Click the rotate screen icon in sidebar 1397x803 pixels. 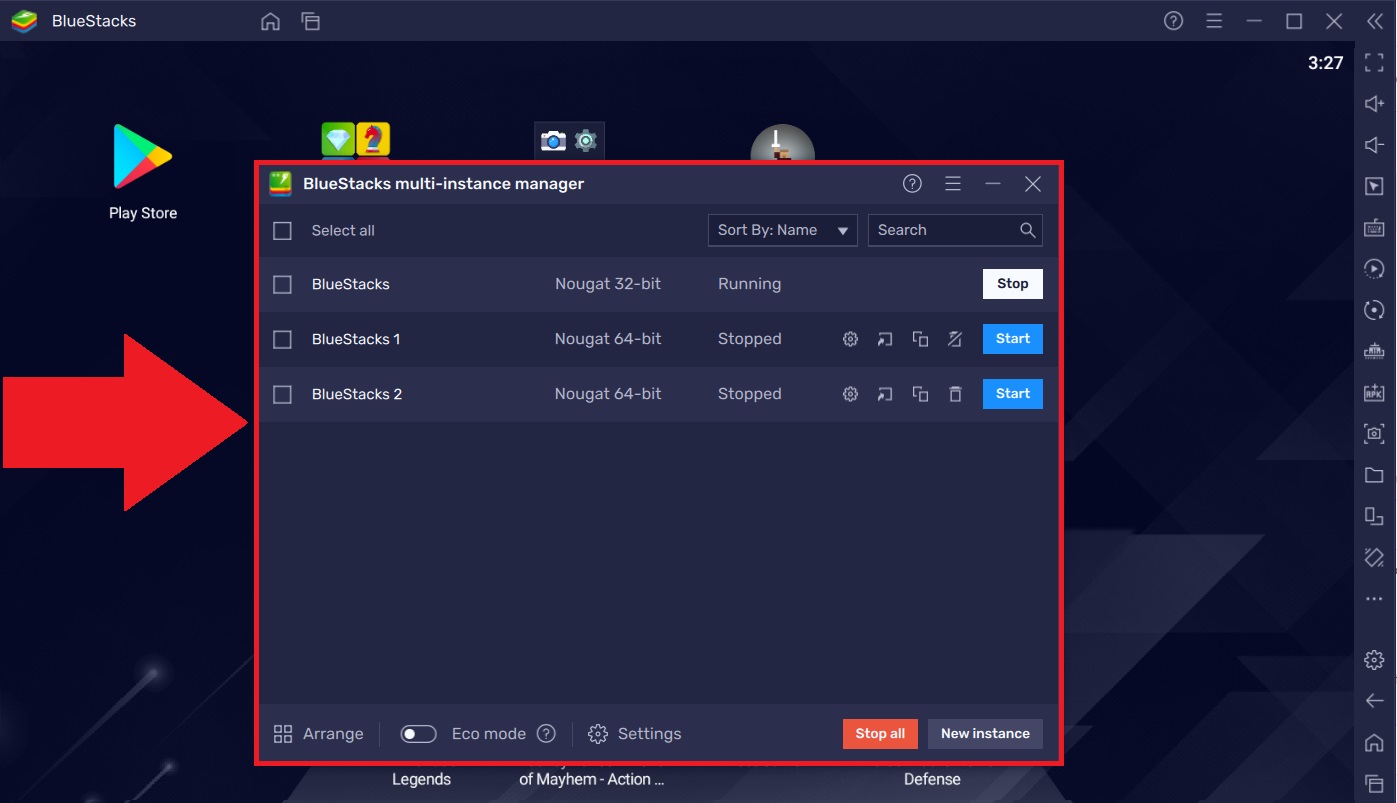[1374, 557]
